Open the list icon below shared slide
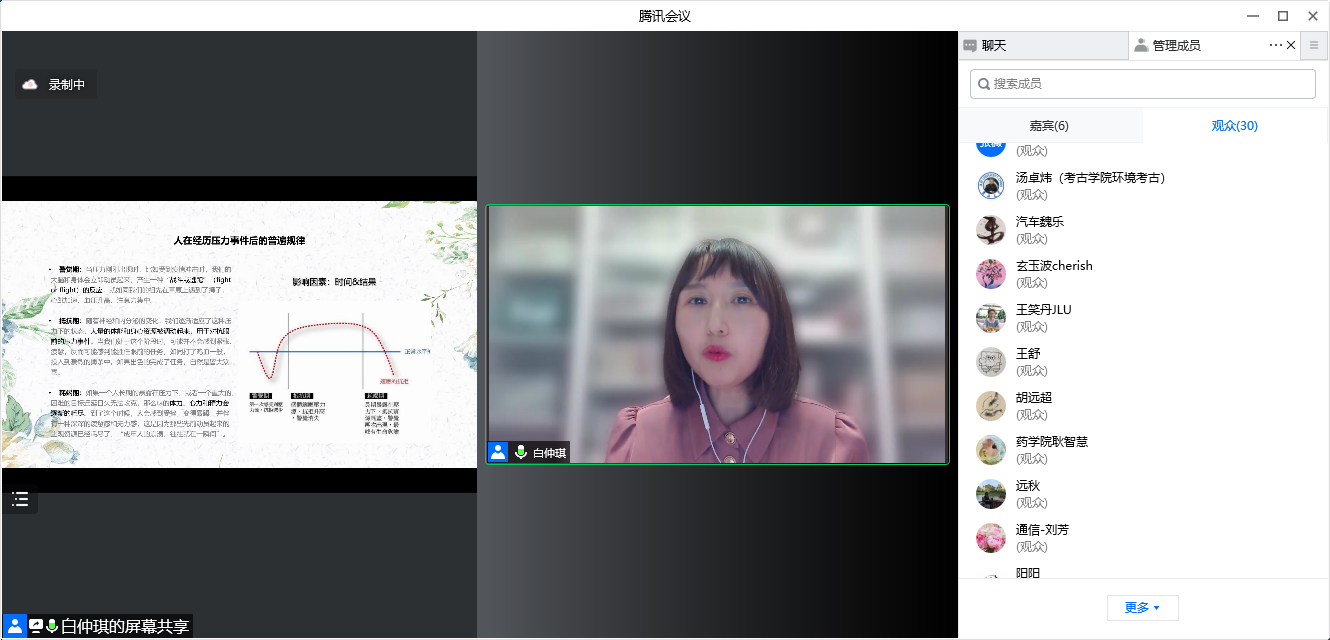The height and width of the screenshot is (640, 1330). [20, 499]
